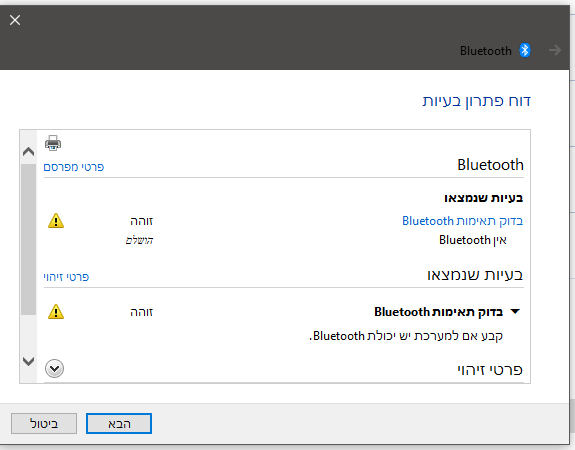This screenshot has height=450, width=575.
Task: Click the הבא (Next) button
Action: tap(119, 424)
